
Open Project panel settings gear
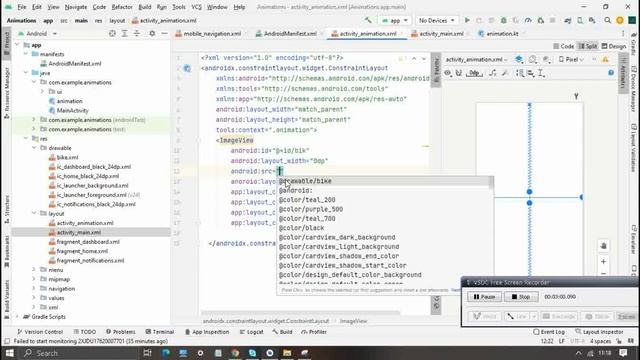[152, 33]
